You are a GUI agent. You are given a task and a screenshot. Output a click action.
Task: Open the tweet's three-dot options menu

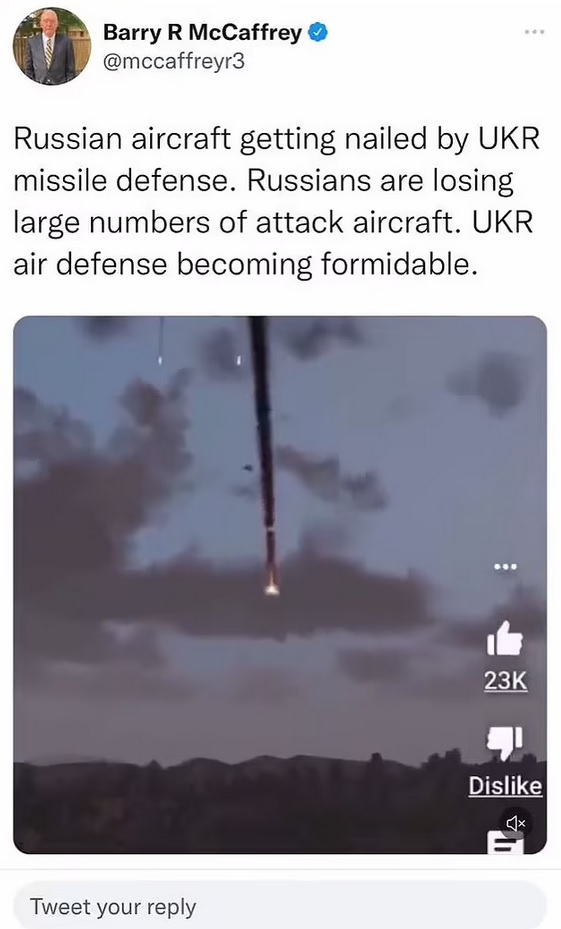pyautogui.click(x=534, y=31)
